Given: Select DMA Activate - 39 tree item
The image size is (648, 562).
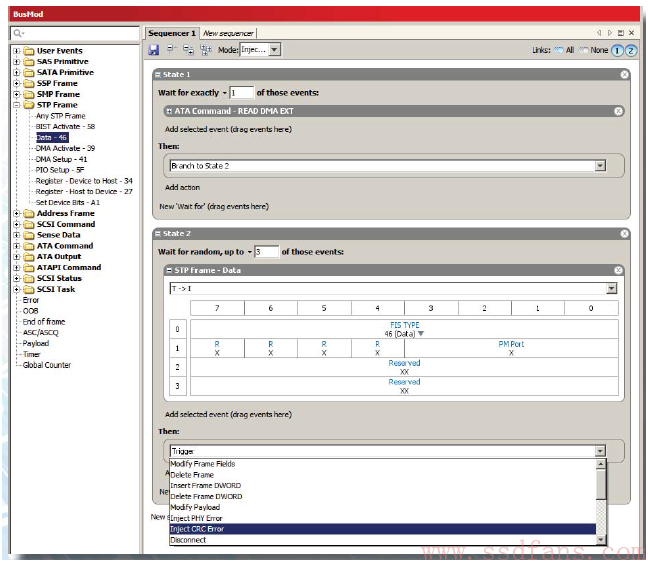Looking at the screenshot, I should coord(65,148).
